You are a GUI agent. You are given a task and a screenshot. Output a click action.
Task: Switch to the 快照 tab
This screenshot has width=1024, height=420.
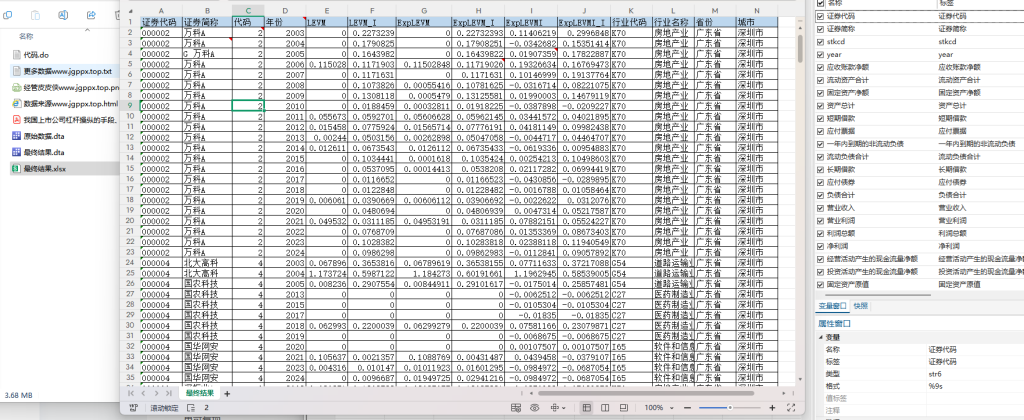pyautogui.click(x=861, y=305)
